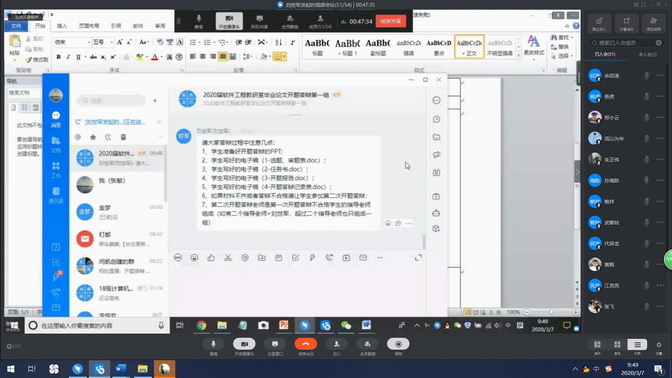
Task: Toggle Italic in Word ribbon
Action: (x=68, y=57)
